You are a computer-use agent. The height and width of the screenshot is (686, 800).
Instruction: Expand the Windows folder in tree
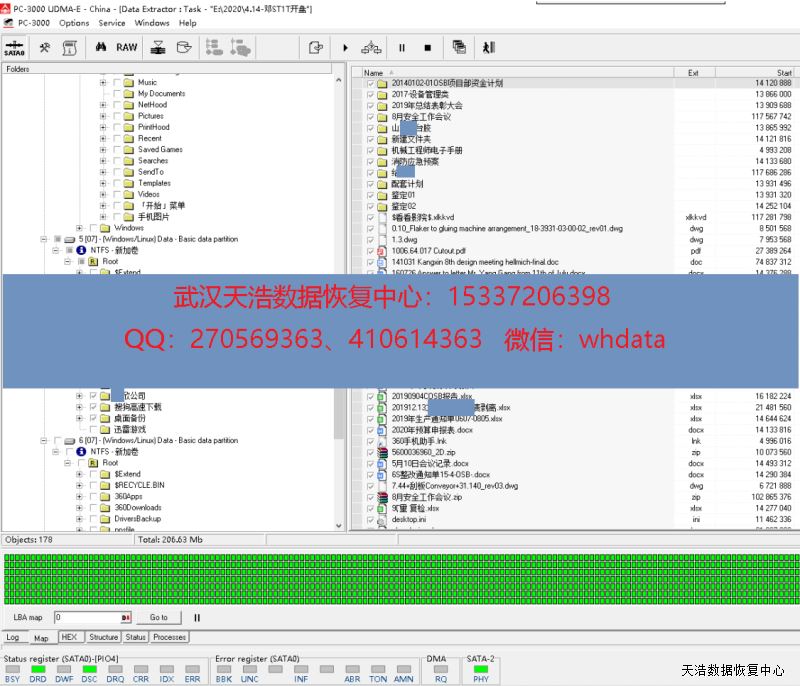point(79,228)
